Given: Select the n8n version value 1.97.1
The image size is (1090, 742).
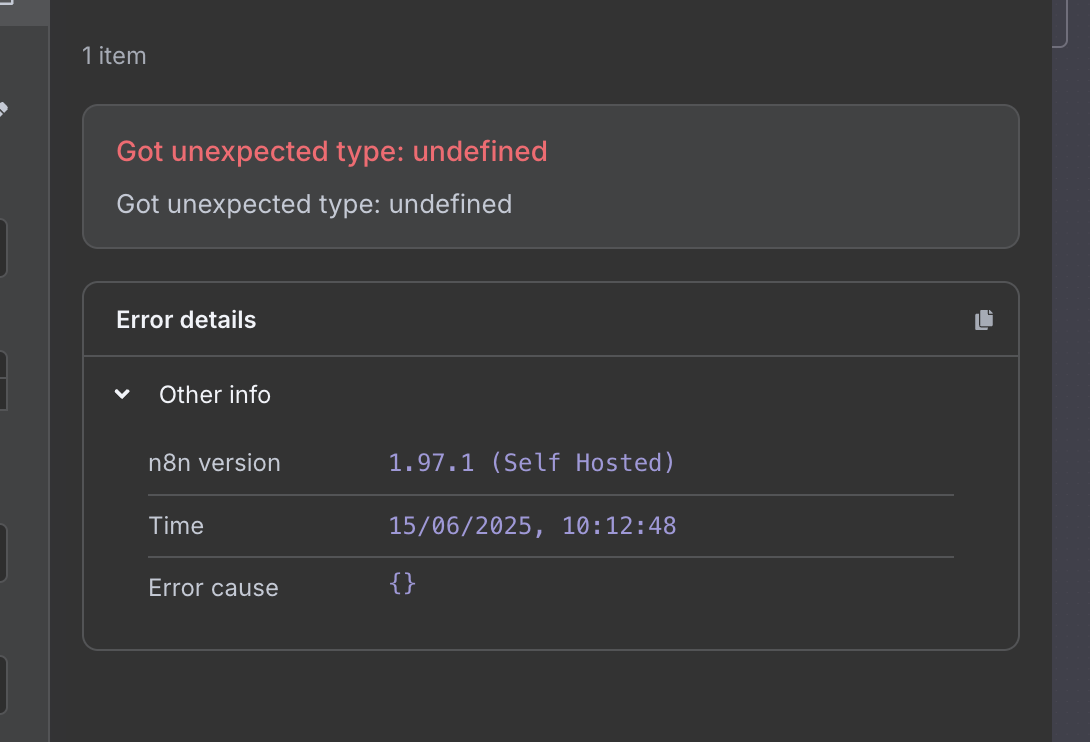Looking at the screenshot, I should pos(531,463).
